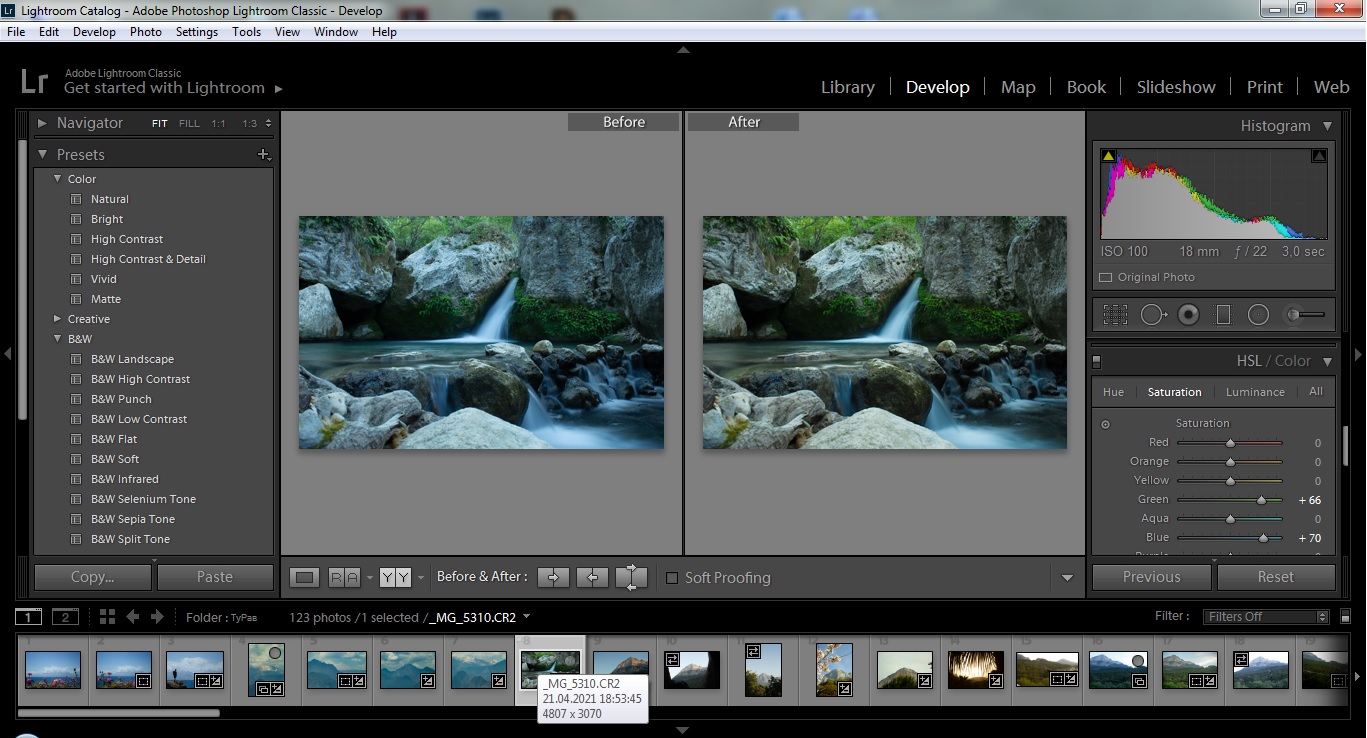Toggle the filter lock switch beside Filters Off

click(1345, 617)
